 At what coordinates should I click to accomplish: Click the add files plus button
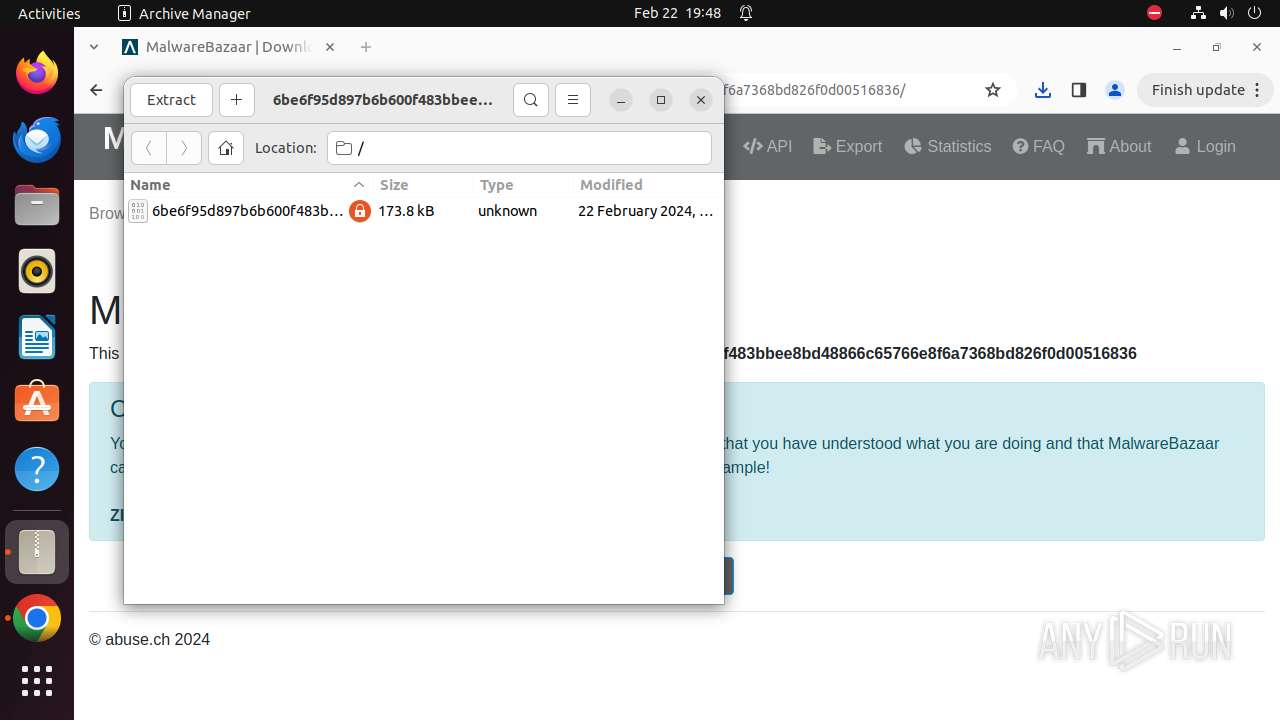click(236, 100)
